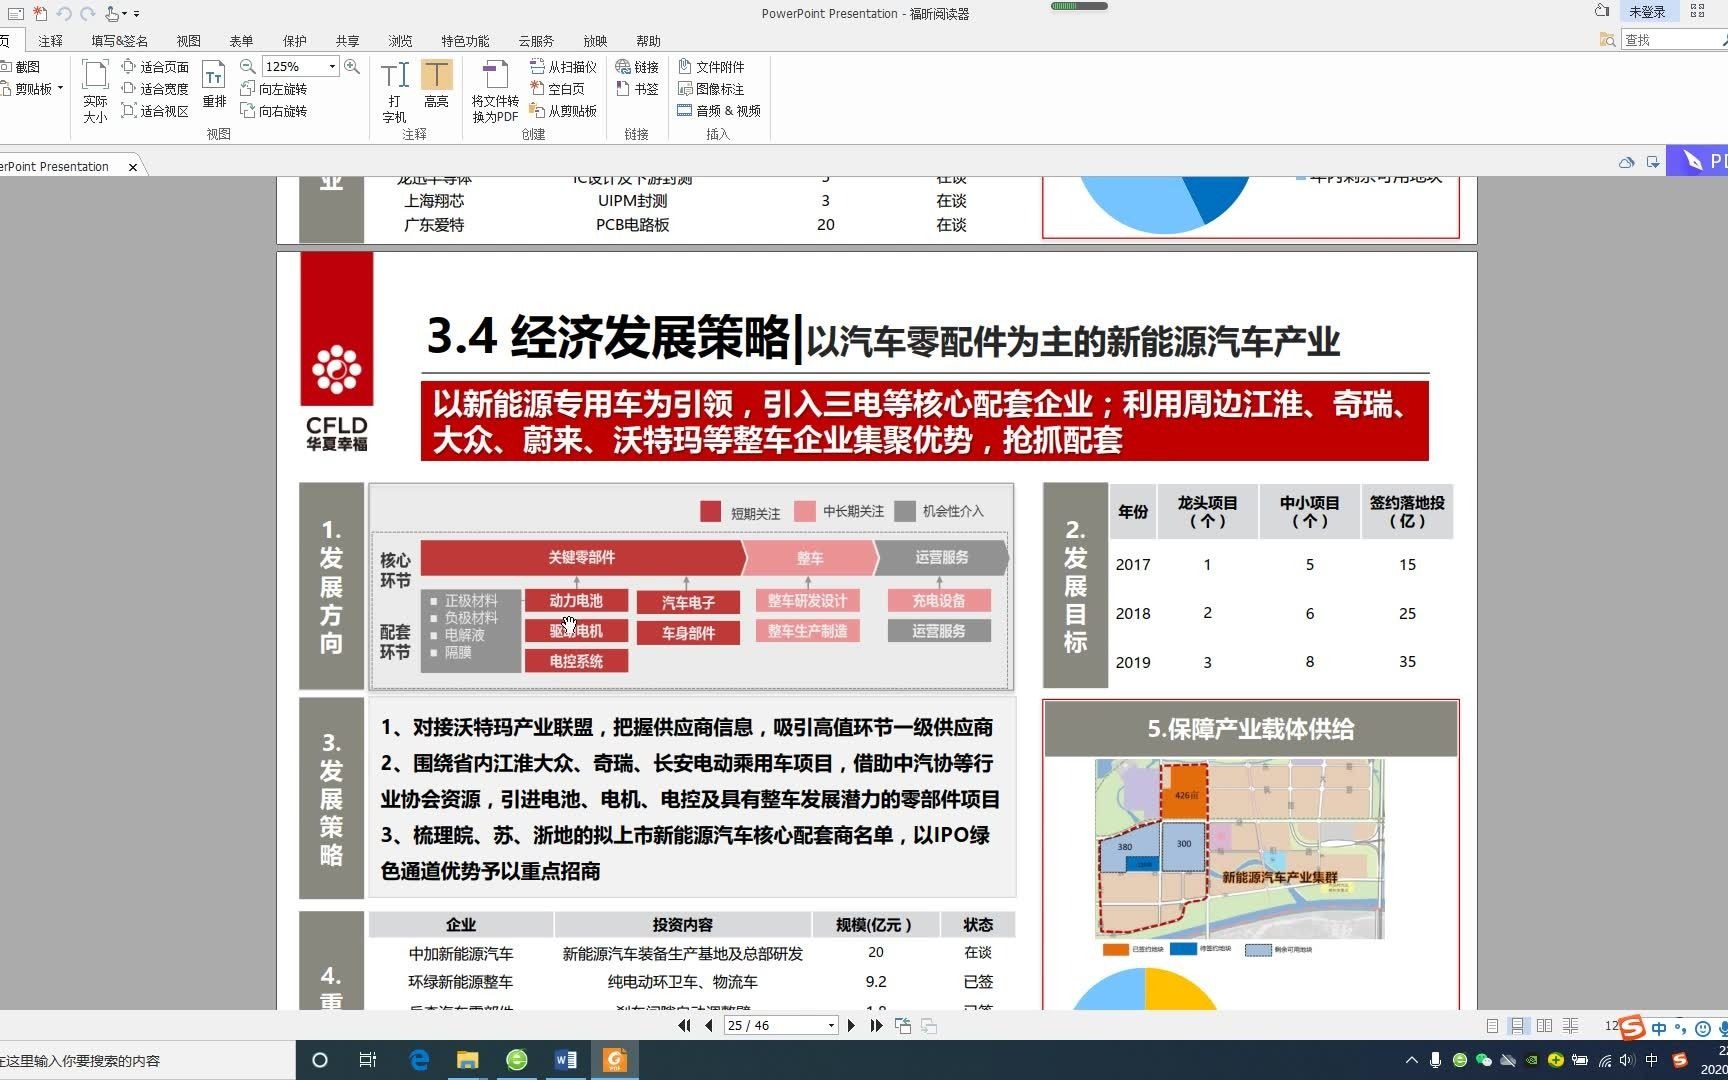Jump to the first page

684,1025
